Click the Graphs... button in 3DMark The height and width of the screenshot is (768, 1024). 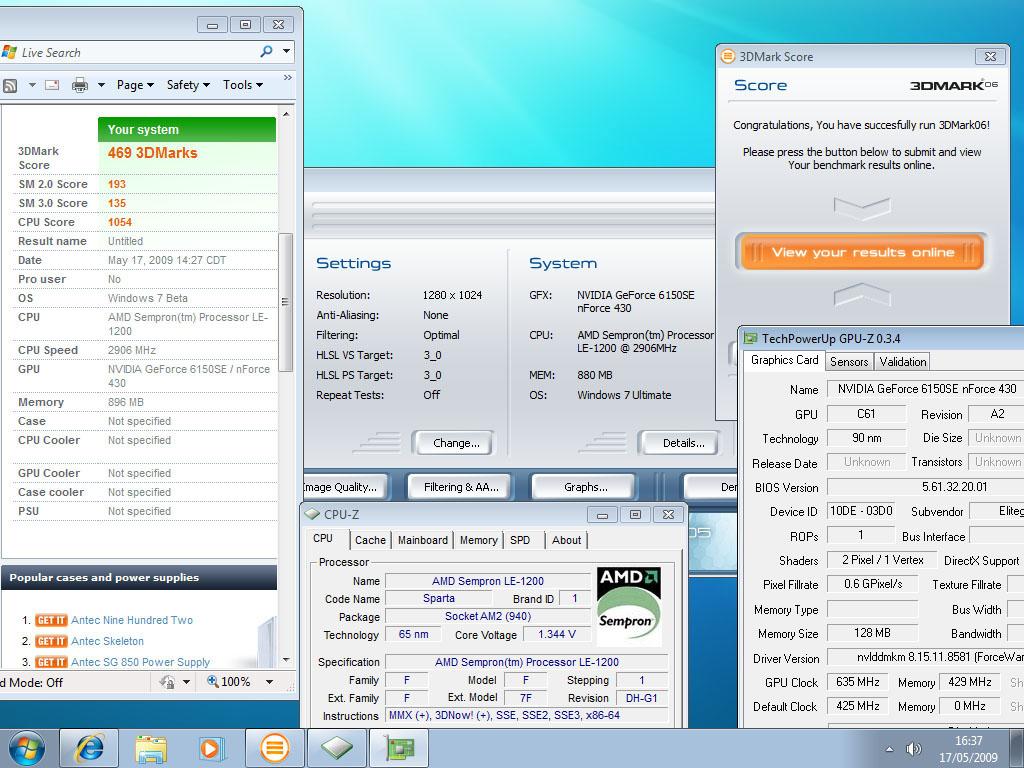pyautogui.click(x=585, y=487)
